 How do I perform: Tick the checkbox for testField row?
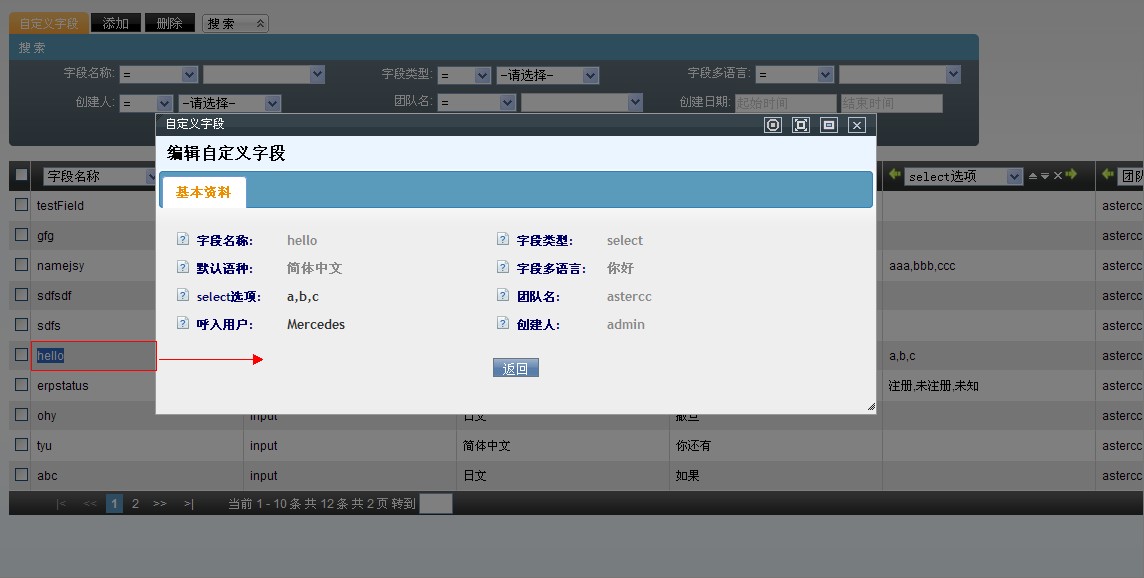[x=21, y=205]
